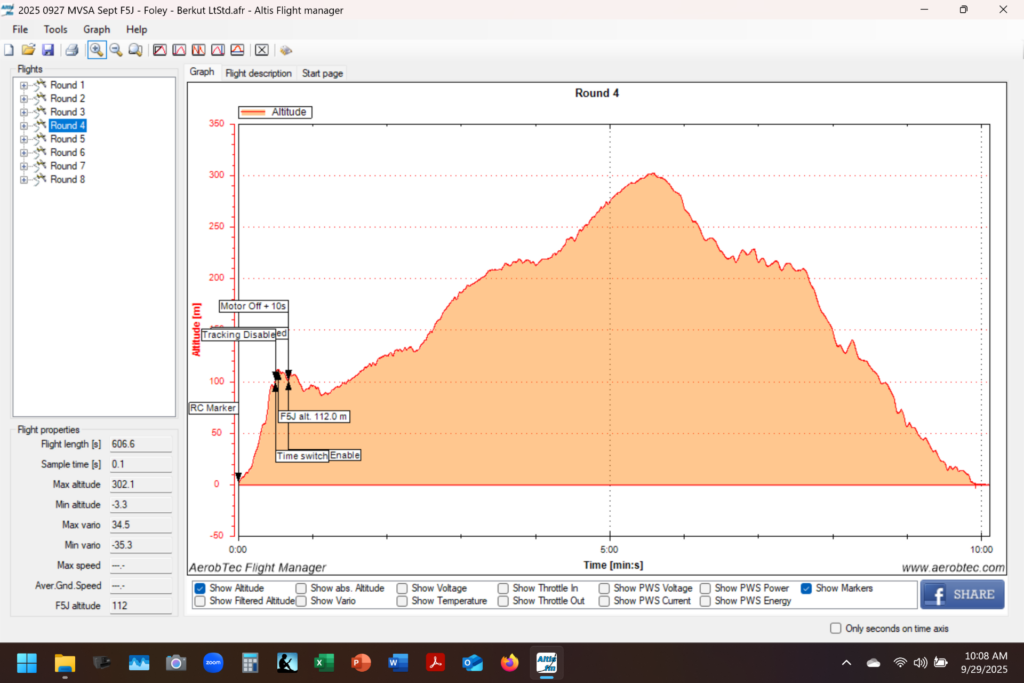Click the Open file folder icon

28,50
